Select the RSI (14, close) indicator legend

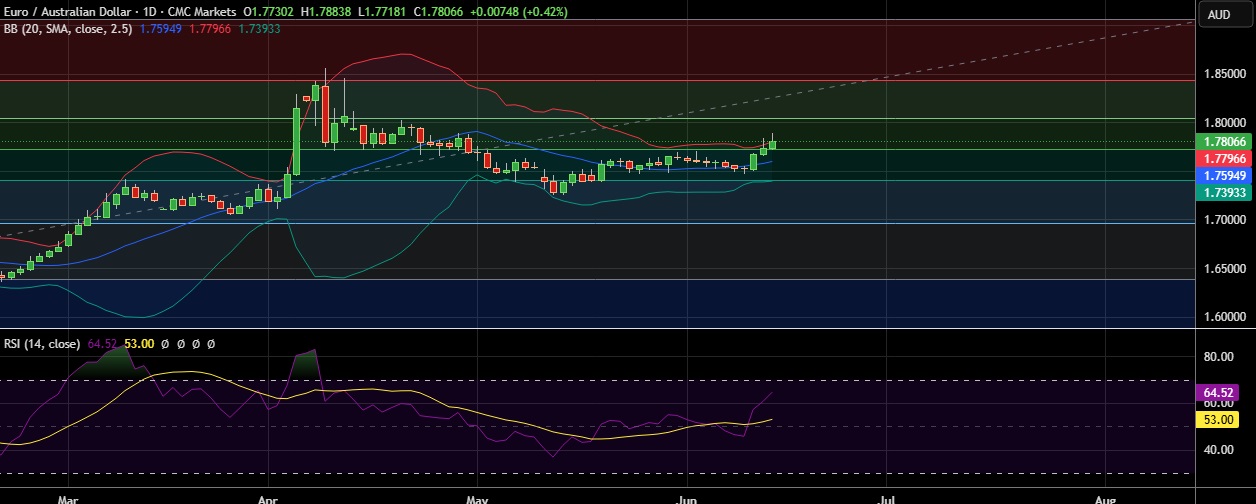[42, 343]
